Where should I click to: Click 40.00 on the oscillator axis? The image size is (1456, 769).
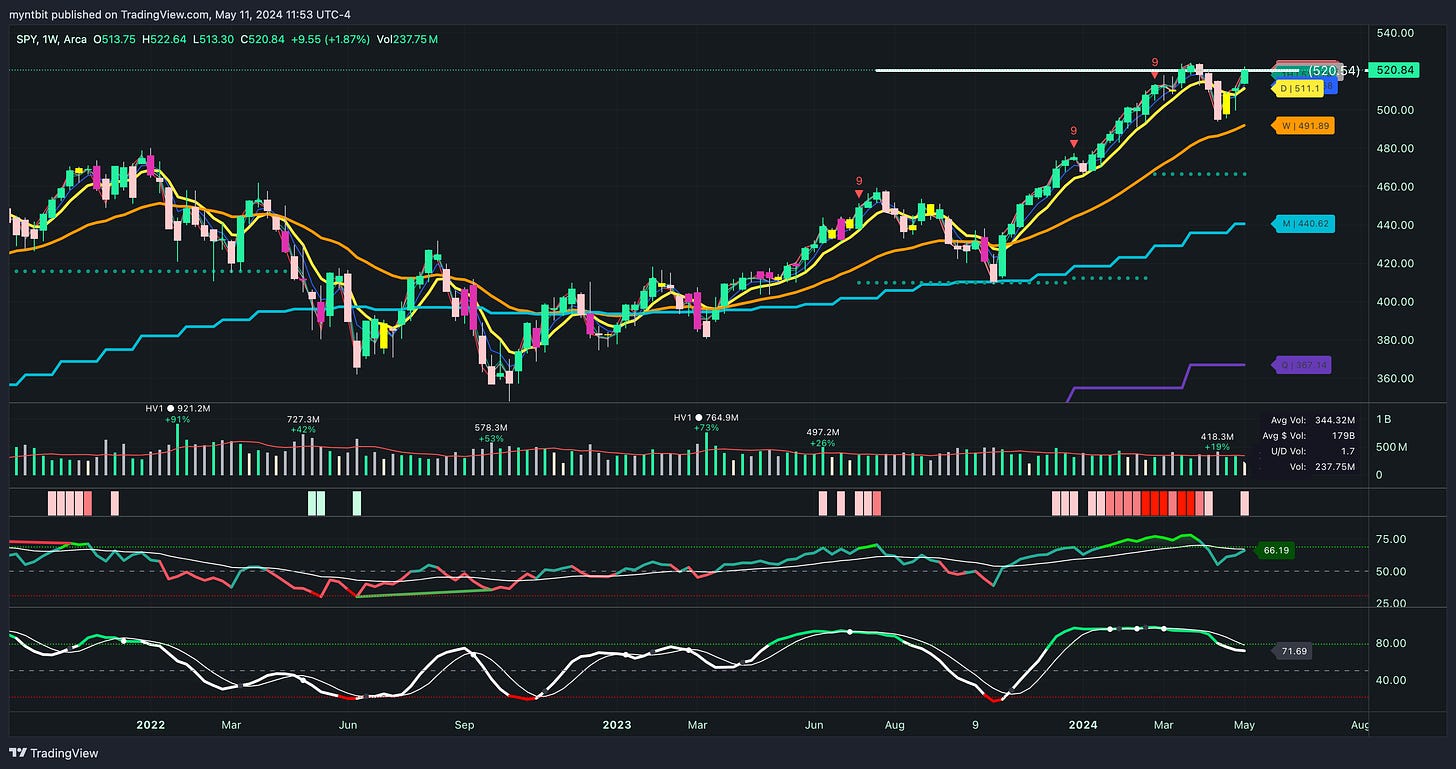click(x=1391, y=680)
